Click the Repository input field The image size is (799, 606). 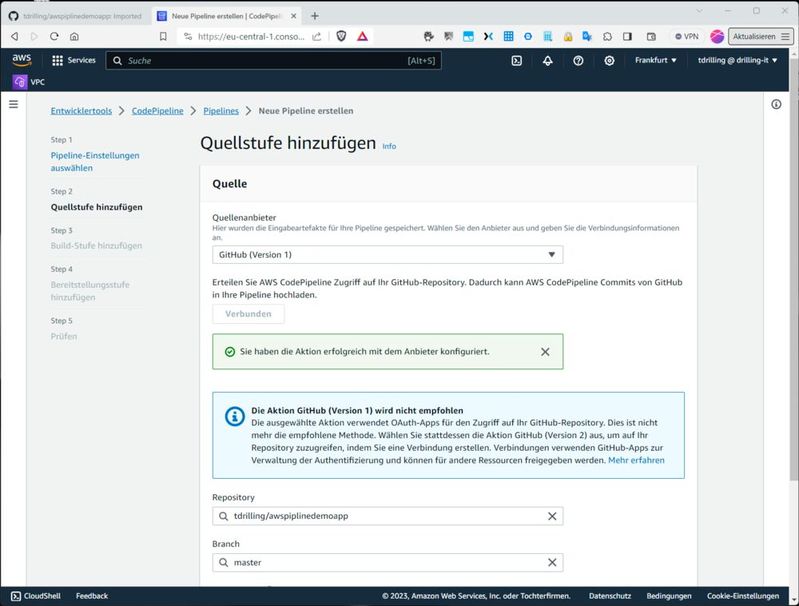(x=387, y=516)
